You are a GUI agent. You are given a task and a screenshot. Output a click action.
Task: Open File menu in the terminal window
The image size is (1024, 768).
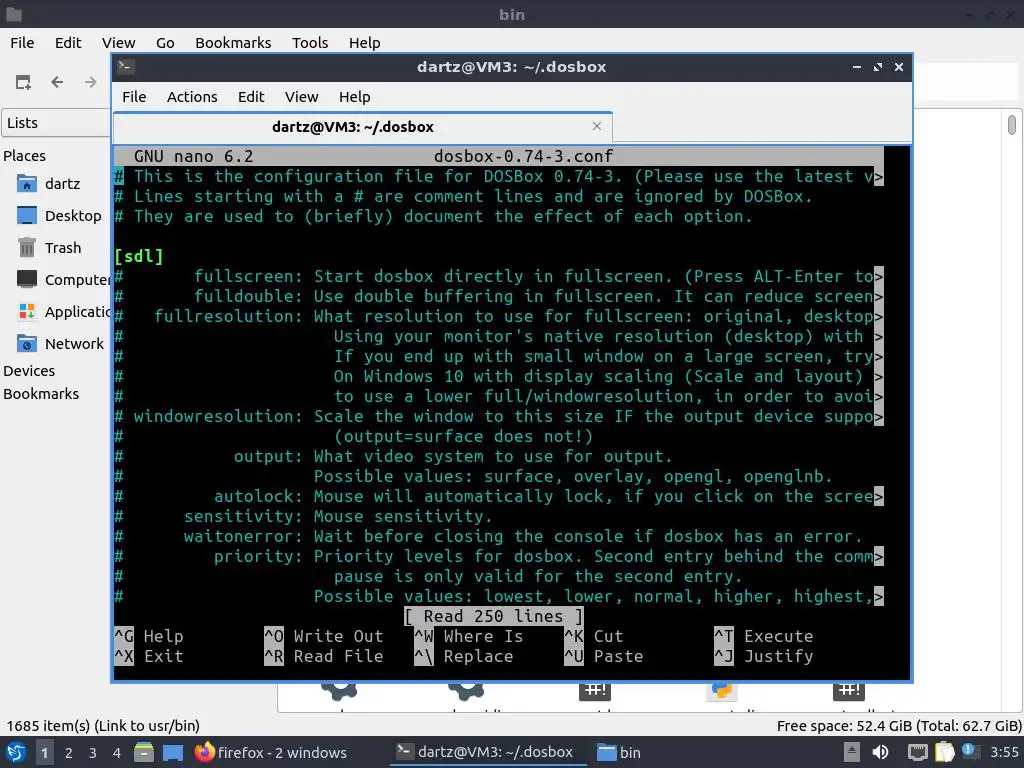[x=134, y=97]
